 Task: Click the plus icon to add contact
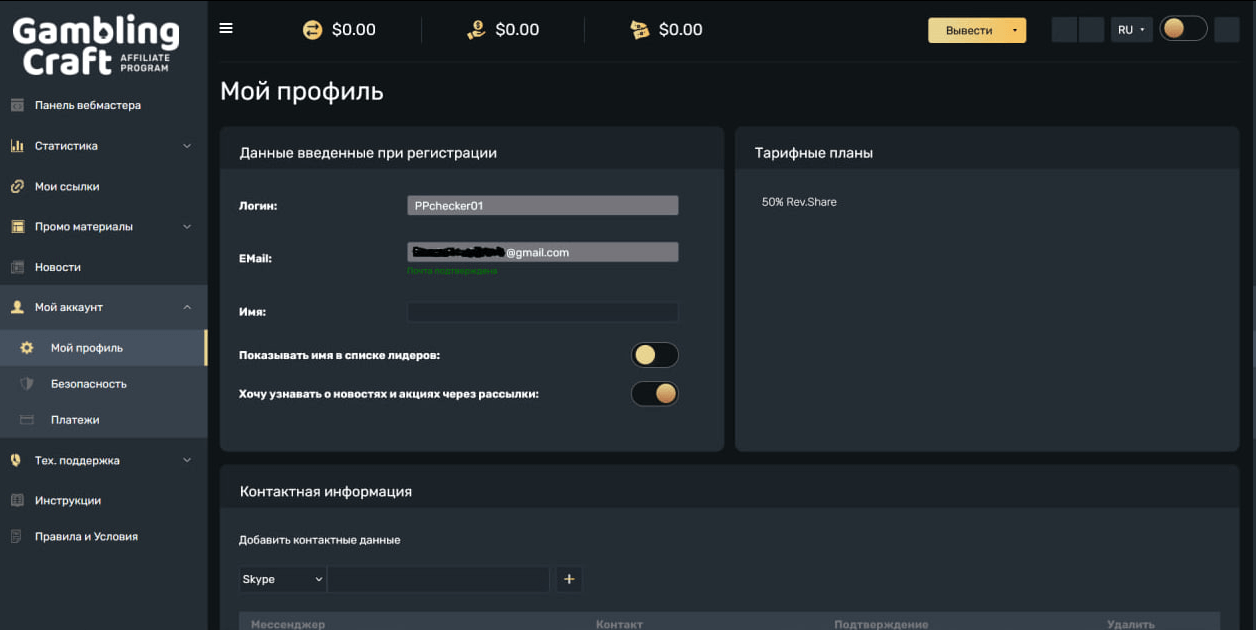click(x=569, y=579)
